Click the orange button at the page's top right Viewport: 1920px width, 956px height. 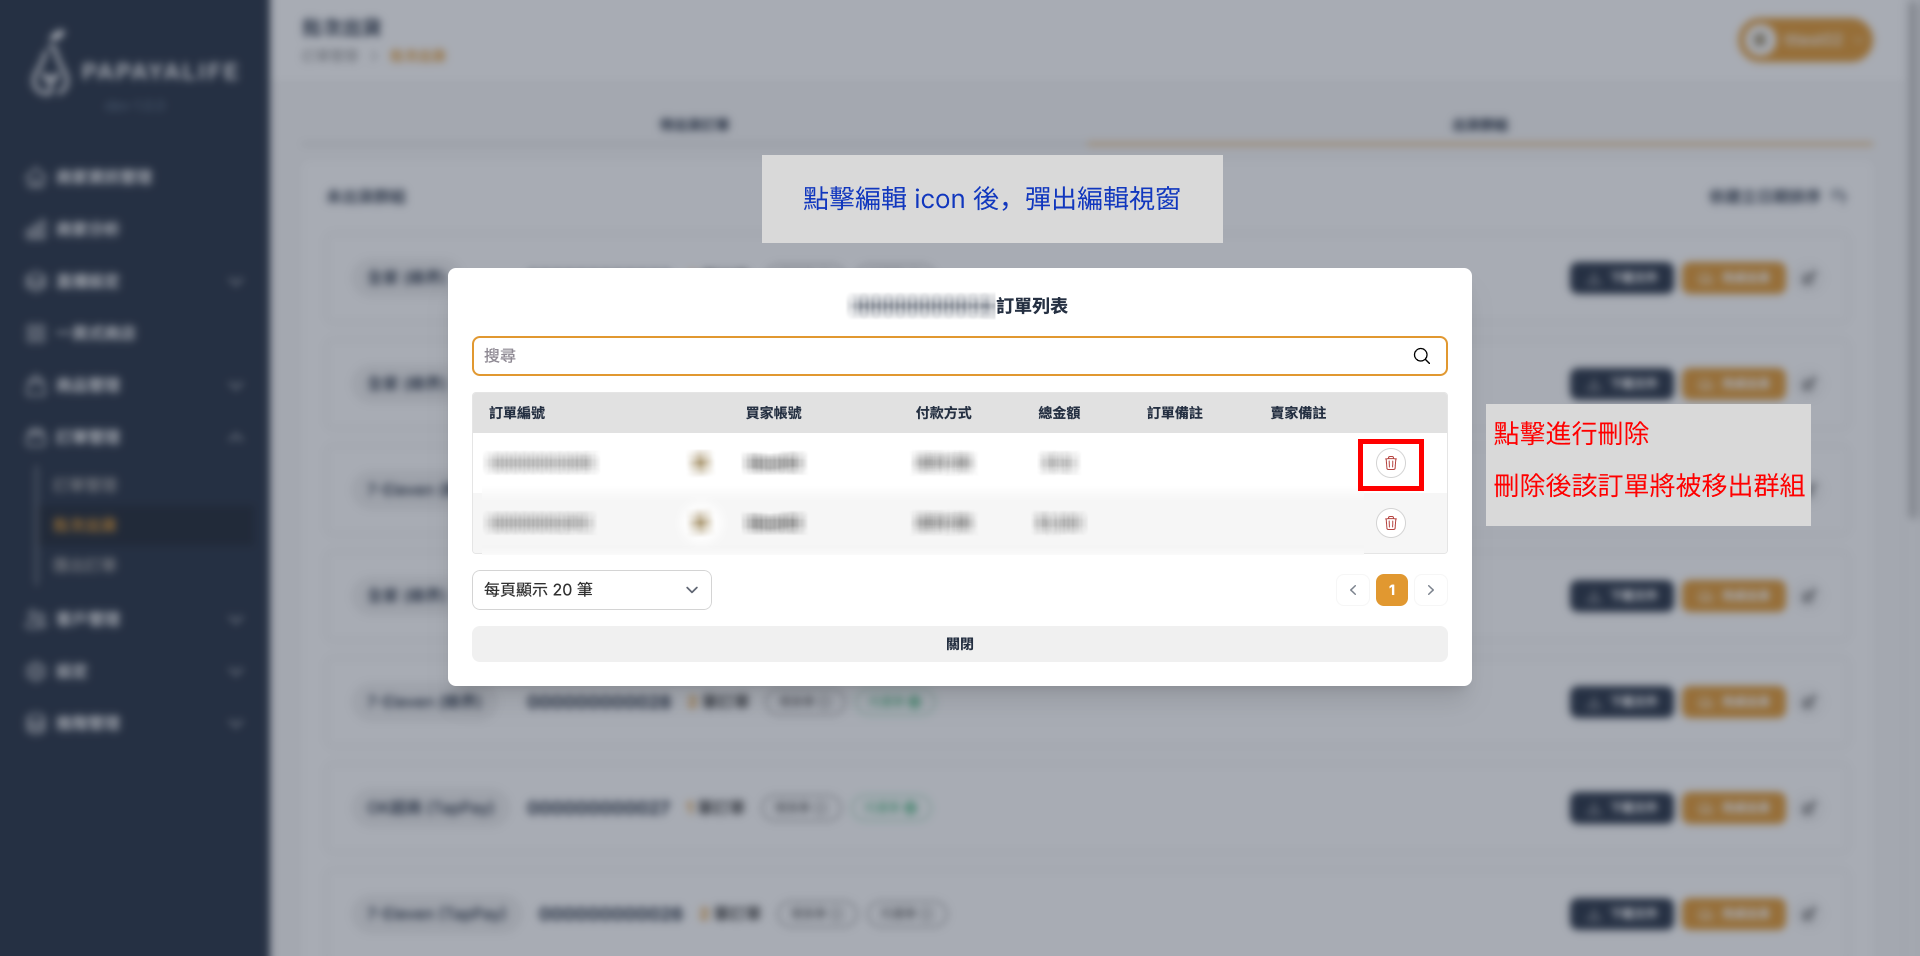(x=1805, y=41)
